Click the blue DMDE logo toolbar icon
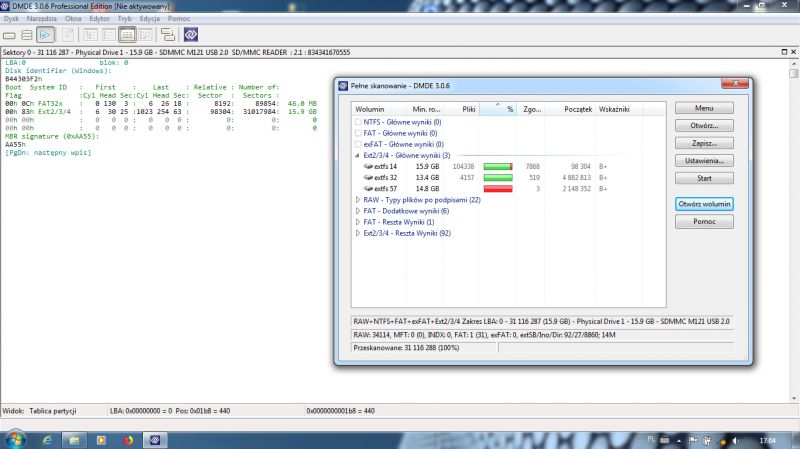The image size is (800, 449). (191, 35)
